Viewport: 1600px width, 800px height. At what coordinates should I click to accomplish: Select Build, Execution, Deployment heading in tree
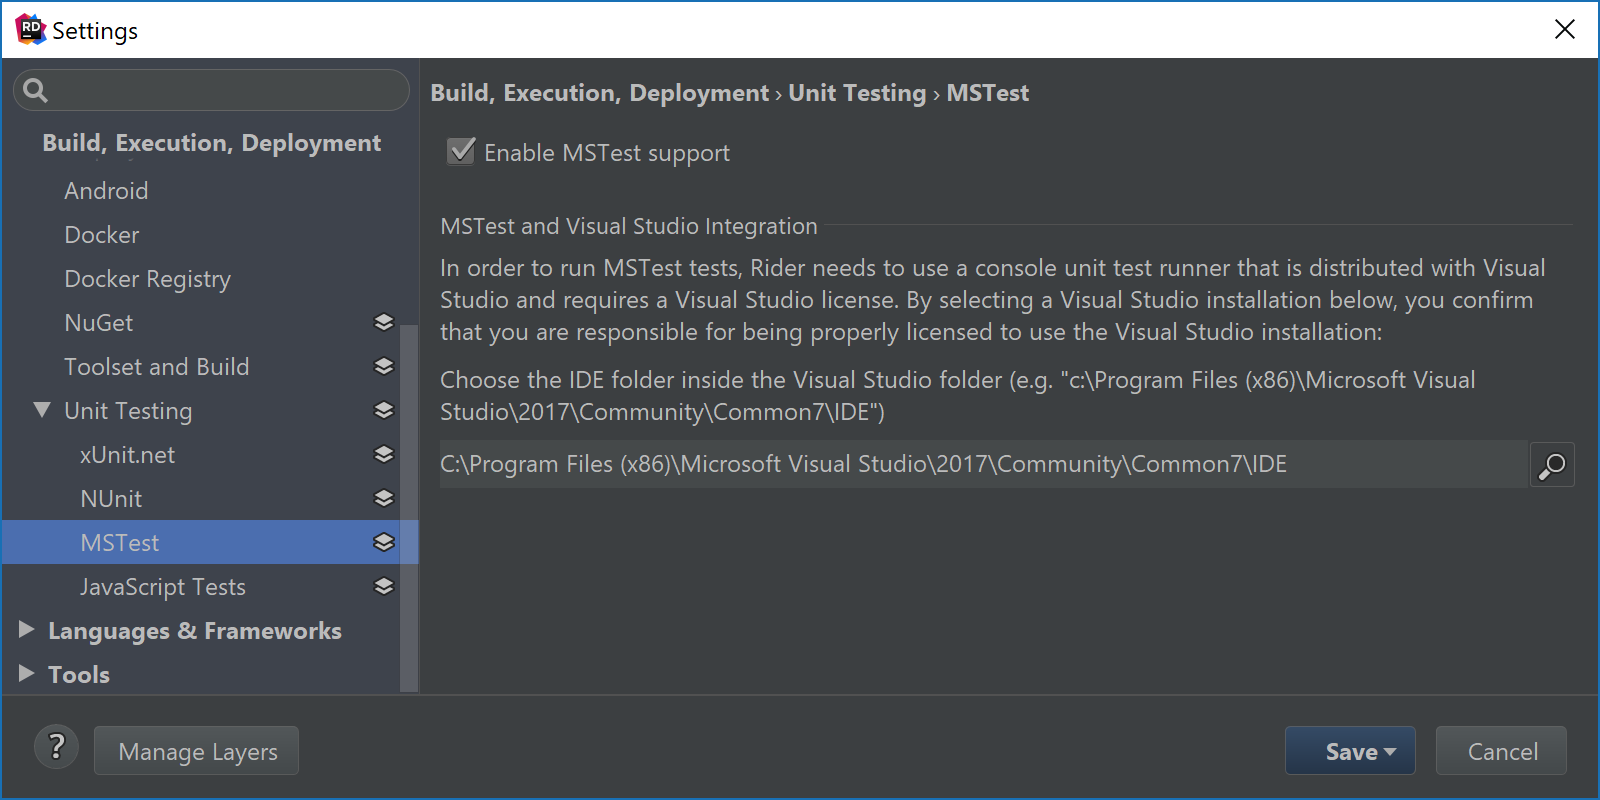point(212,143)
